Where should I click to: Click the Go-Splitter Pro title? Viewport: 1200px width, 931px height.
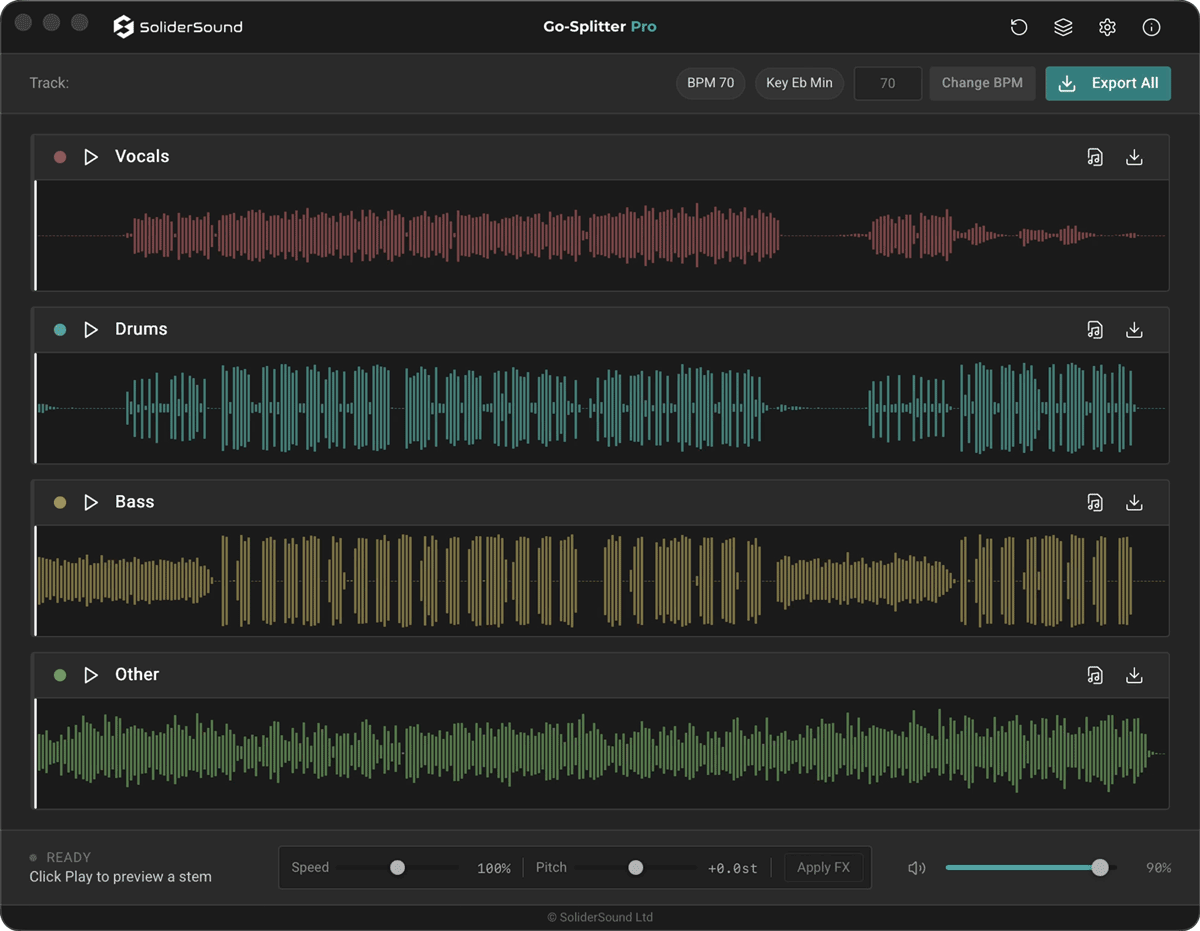click(600, 27)
